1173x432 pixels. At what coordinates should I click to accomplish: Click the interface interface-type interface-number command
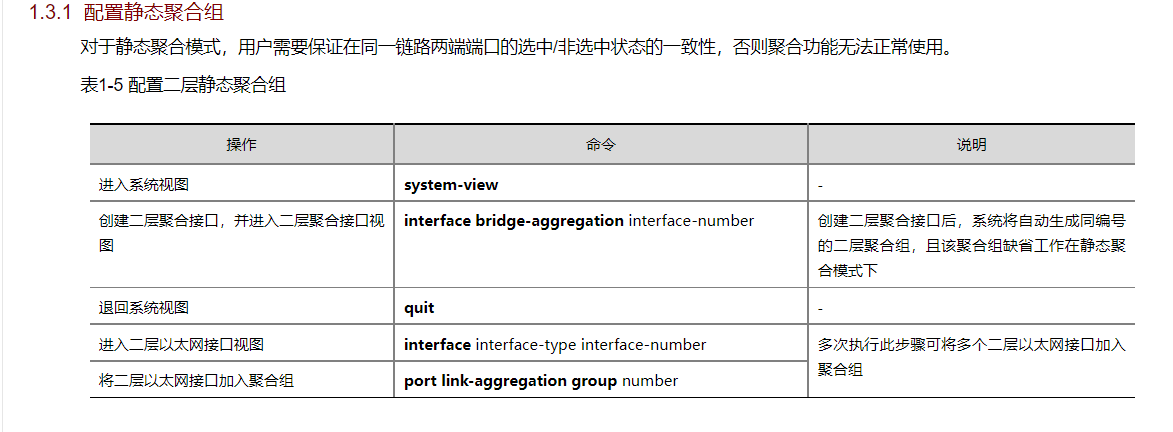click(555, 345)
